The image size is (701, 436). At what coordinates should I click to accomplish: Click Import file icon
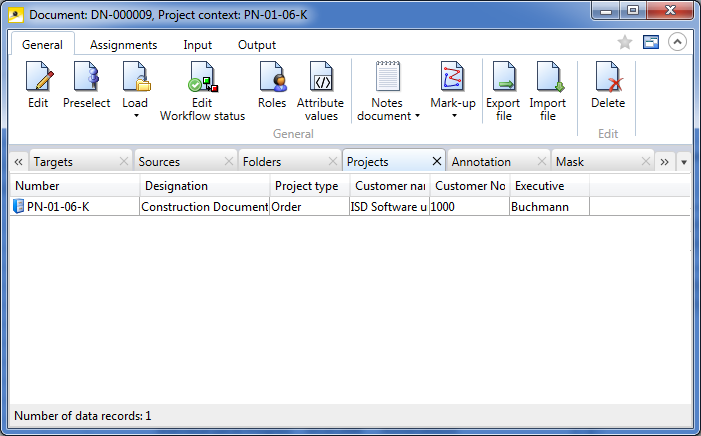point(549,77)
